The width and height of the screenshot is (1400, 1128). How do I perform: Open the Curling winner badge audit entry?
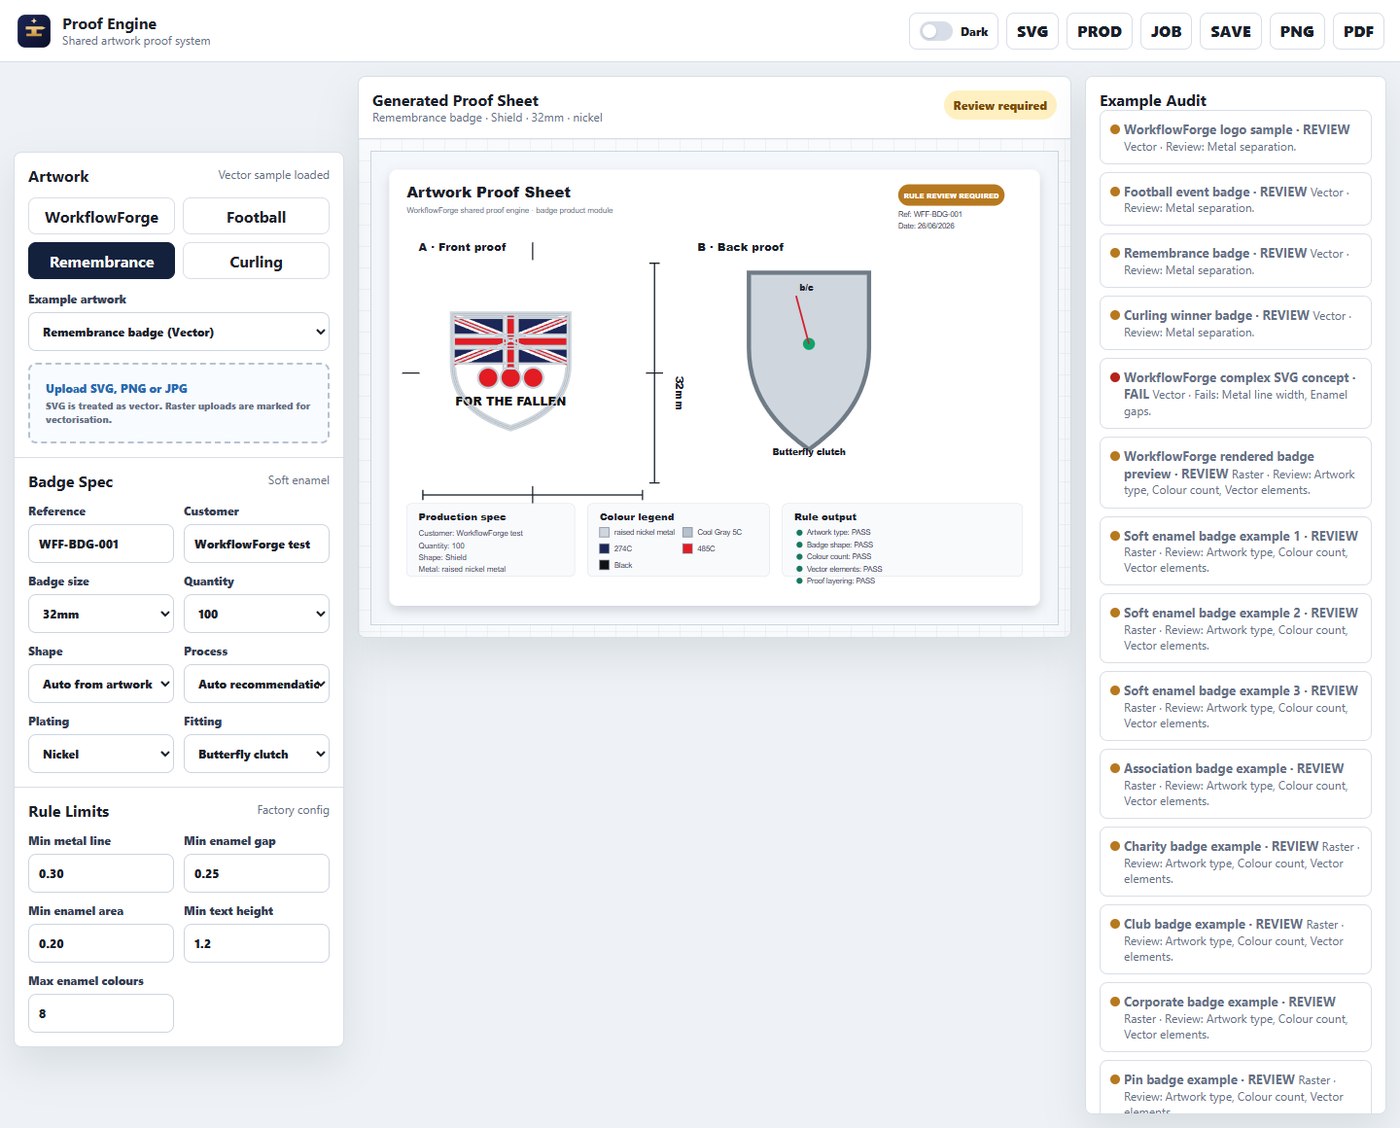pyautogui.click(x=1235, y=322)
